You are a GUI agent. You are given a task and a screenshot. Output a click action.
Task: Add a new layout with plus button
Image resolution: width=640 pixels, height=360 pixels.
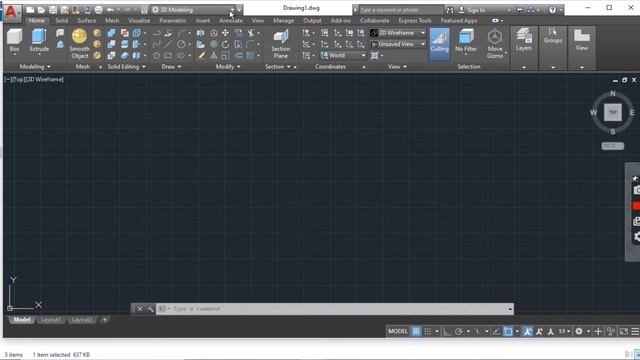pyautogui.click(x=104, y=320)
